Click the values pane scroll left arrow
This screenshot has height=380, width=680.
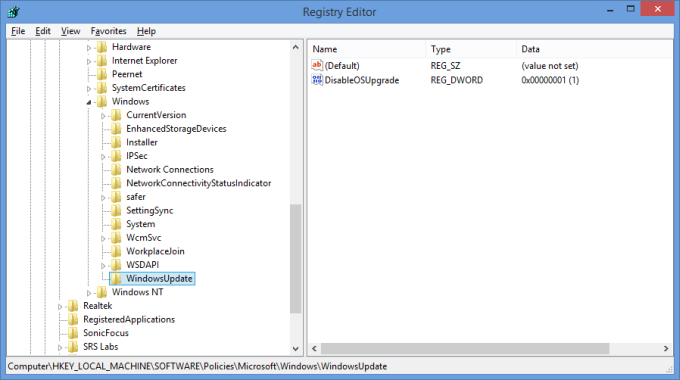[314, 348]
